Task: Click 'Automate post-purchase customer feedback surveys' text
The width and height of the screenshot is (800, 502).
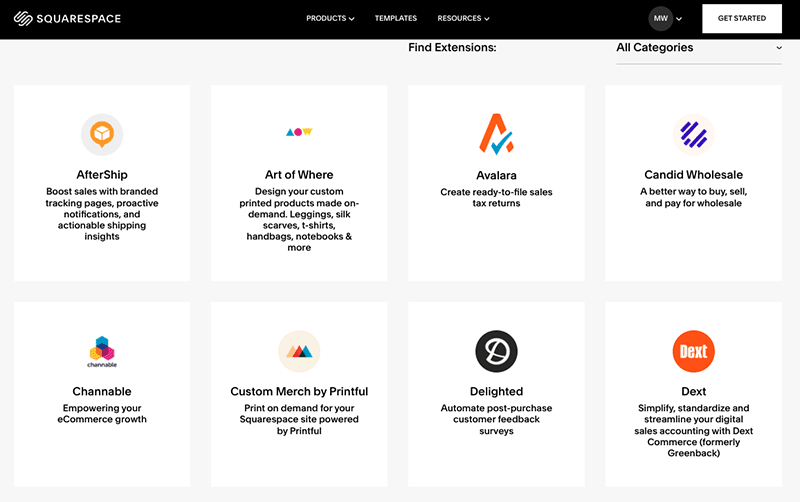Action: pyautogui.click(x=496, y=419)
